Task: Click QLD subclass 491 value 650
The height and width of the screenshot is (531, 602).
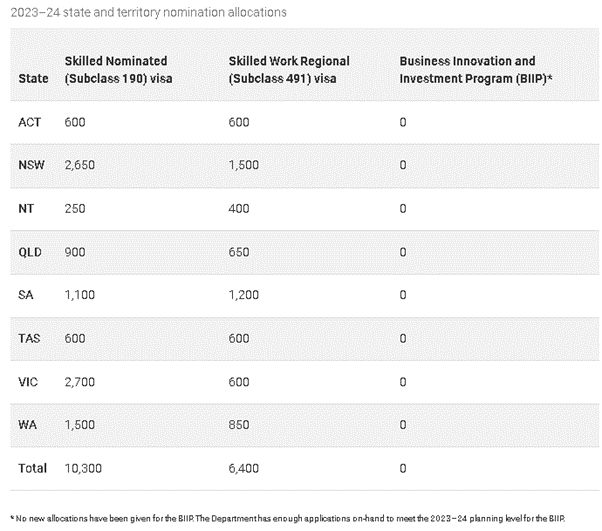Action: 239,252
